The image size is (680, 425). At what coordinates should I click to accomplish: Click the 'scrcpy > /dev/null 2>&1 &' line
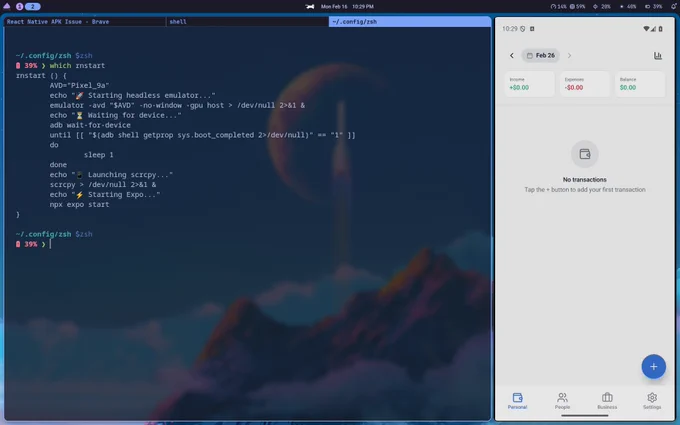tap(103, 184)
